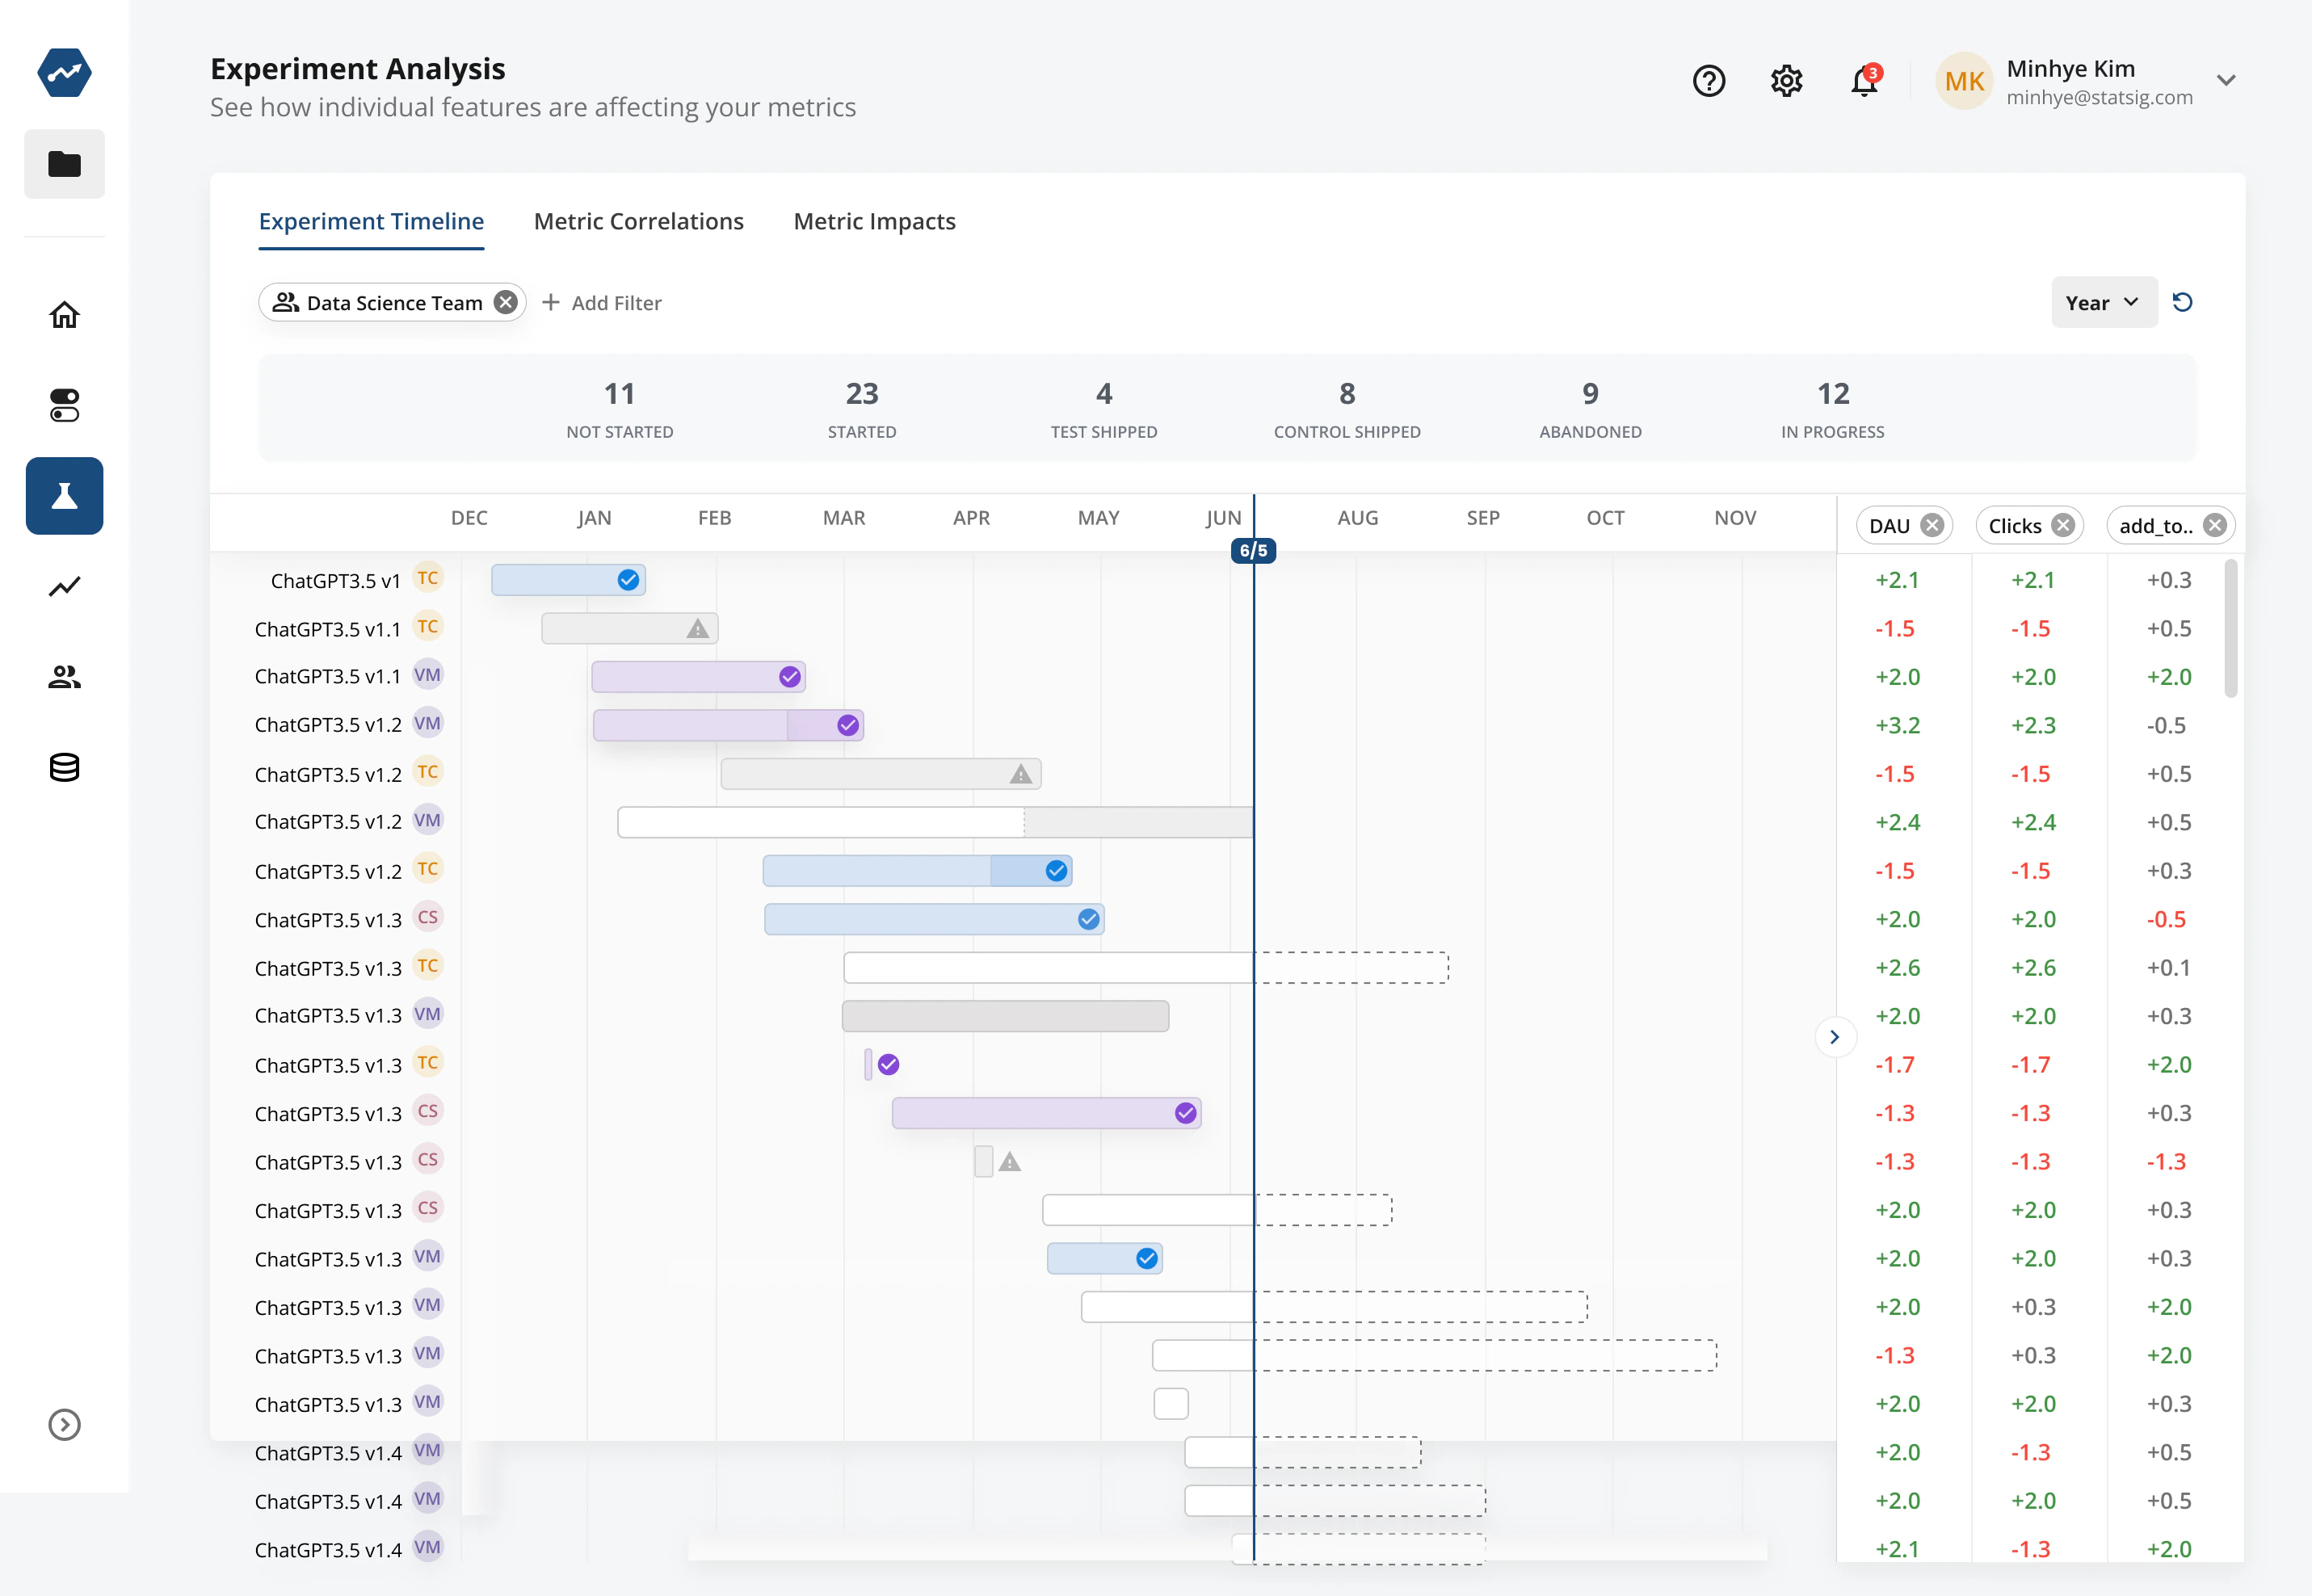The width and height of the screenshot is (2312, 1596).
Task: Open Feature Gates via the toggle icon in sidebar
Action: [x=64, y=404]
